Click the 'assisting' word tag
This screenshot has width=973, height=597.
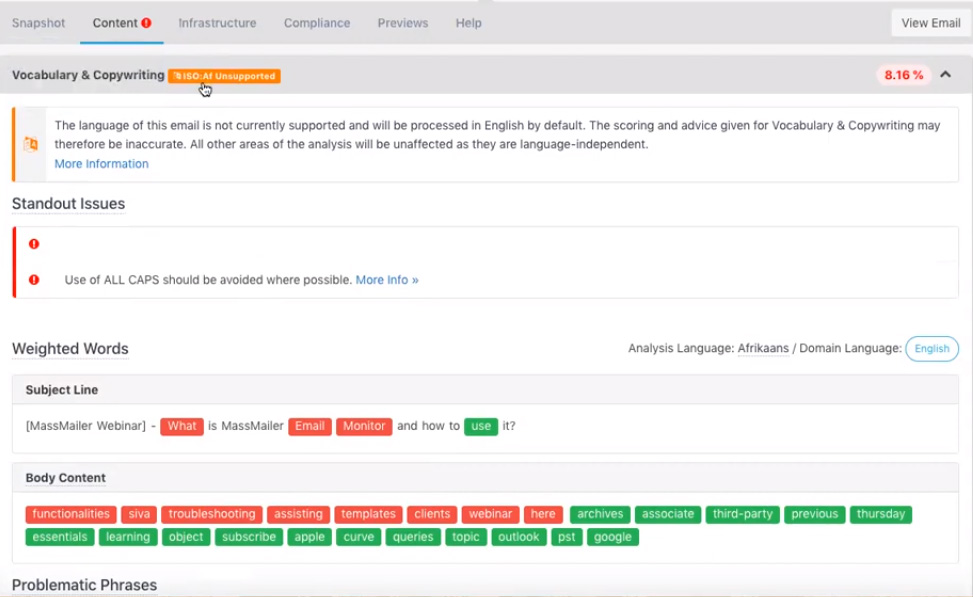[298, 514]
